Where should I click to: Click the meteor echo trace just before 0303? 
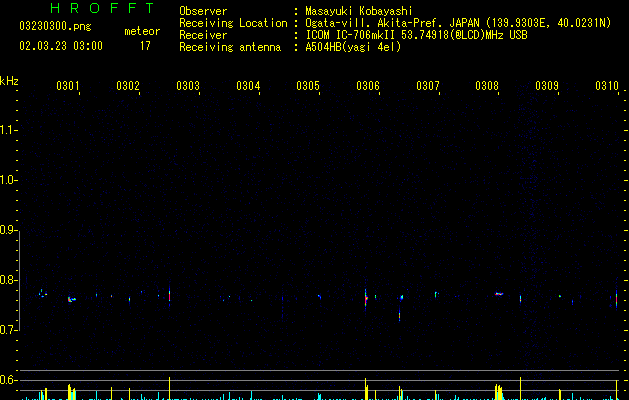click(169, 296)
